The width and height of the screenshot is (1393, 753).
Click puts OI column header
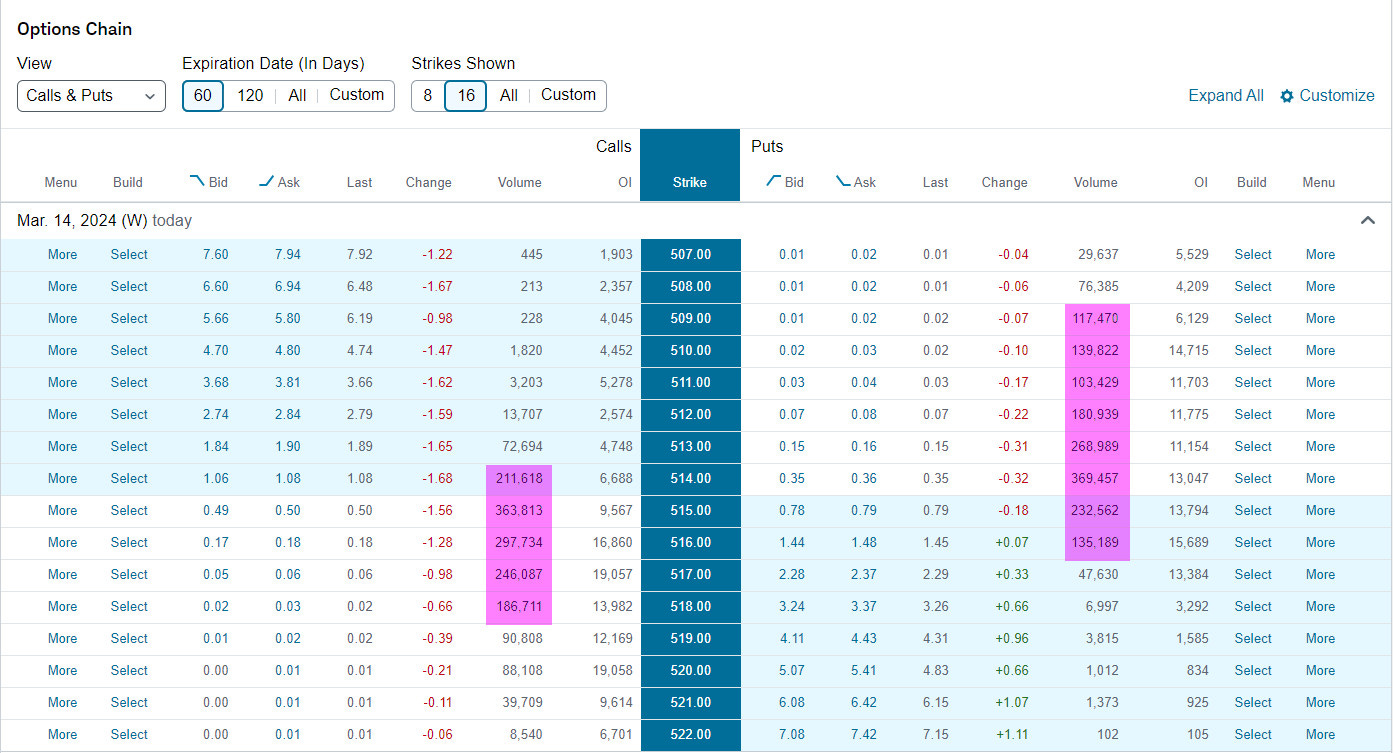point(1201,182)
